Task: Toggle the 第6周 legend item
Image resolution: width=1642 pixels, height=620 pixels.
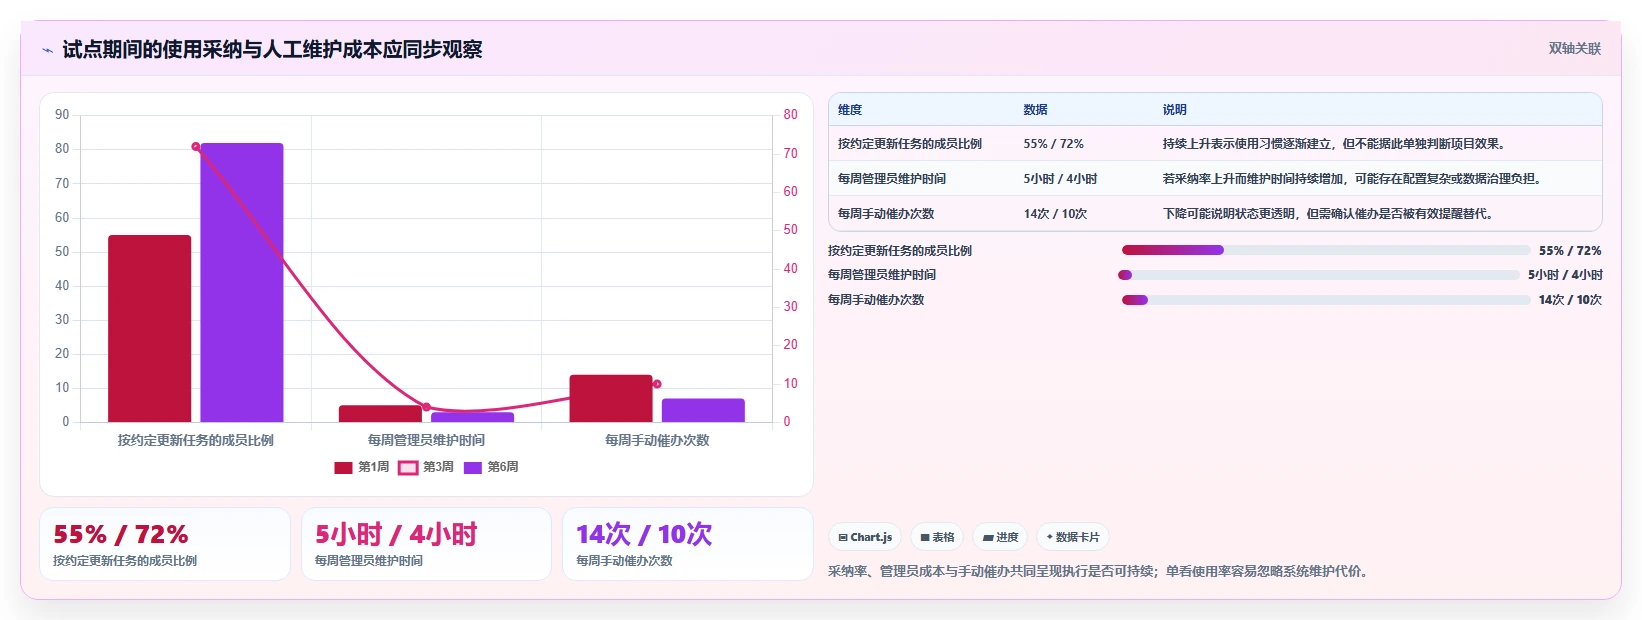Action: click(x=491, y=467)
